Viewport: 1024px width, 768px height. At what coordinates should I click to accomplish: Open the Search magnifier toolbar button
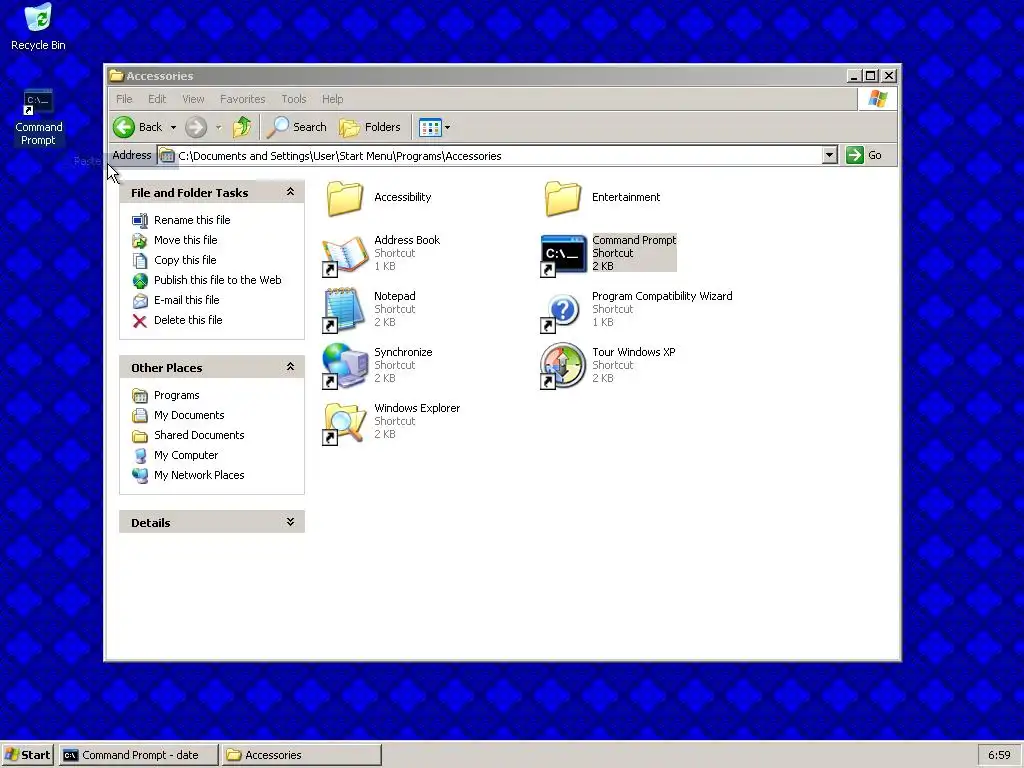pos(297,127)
